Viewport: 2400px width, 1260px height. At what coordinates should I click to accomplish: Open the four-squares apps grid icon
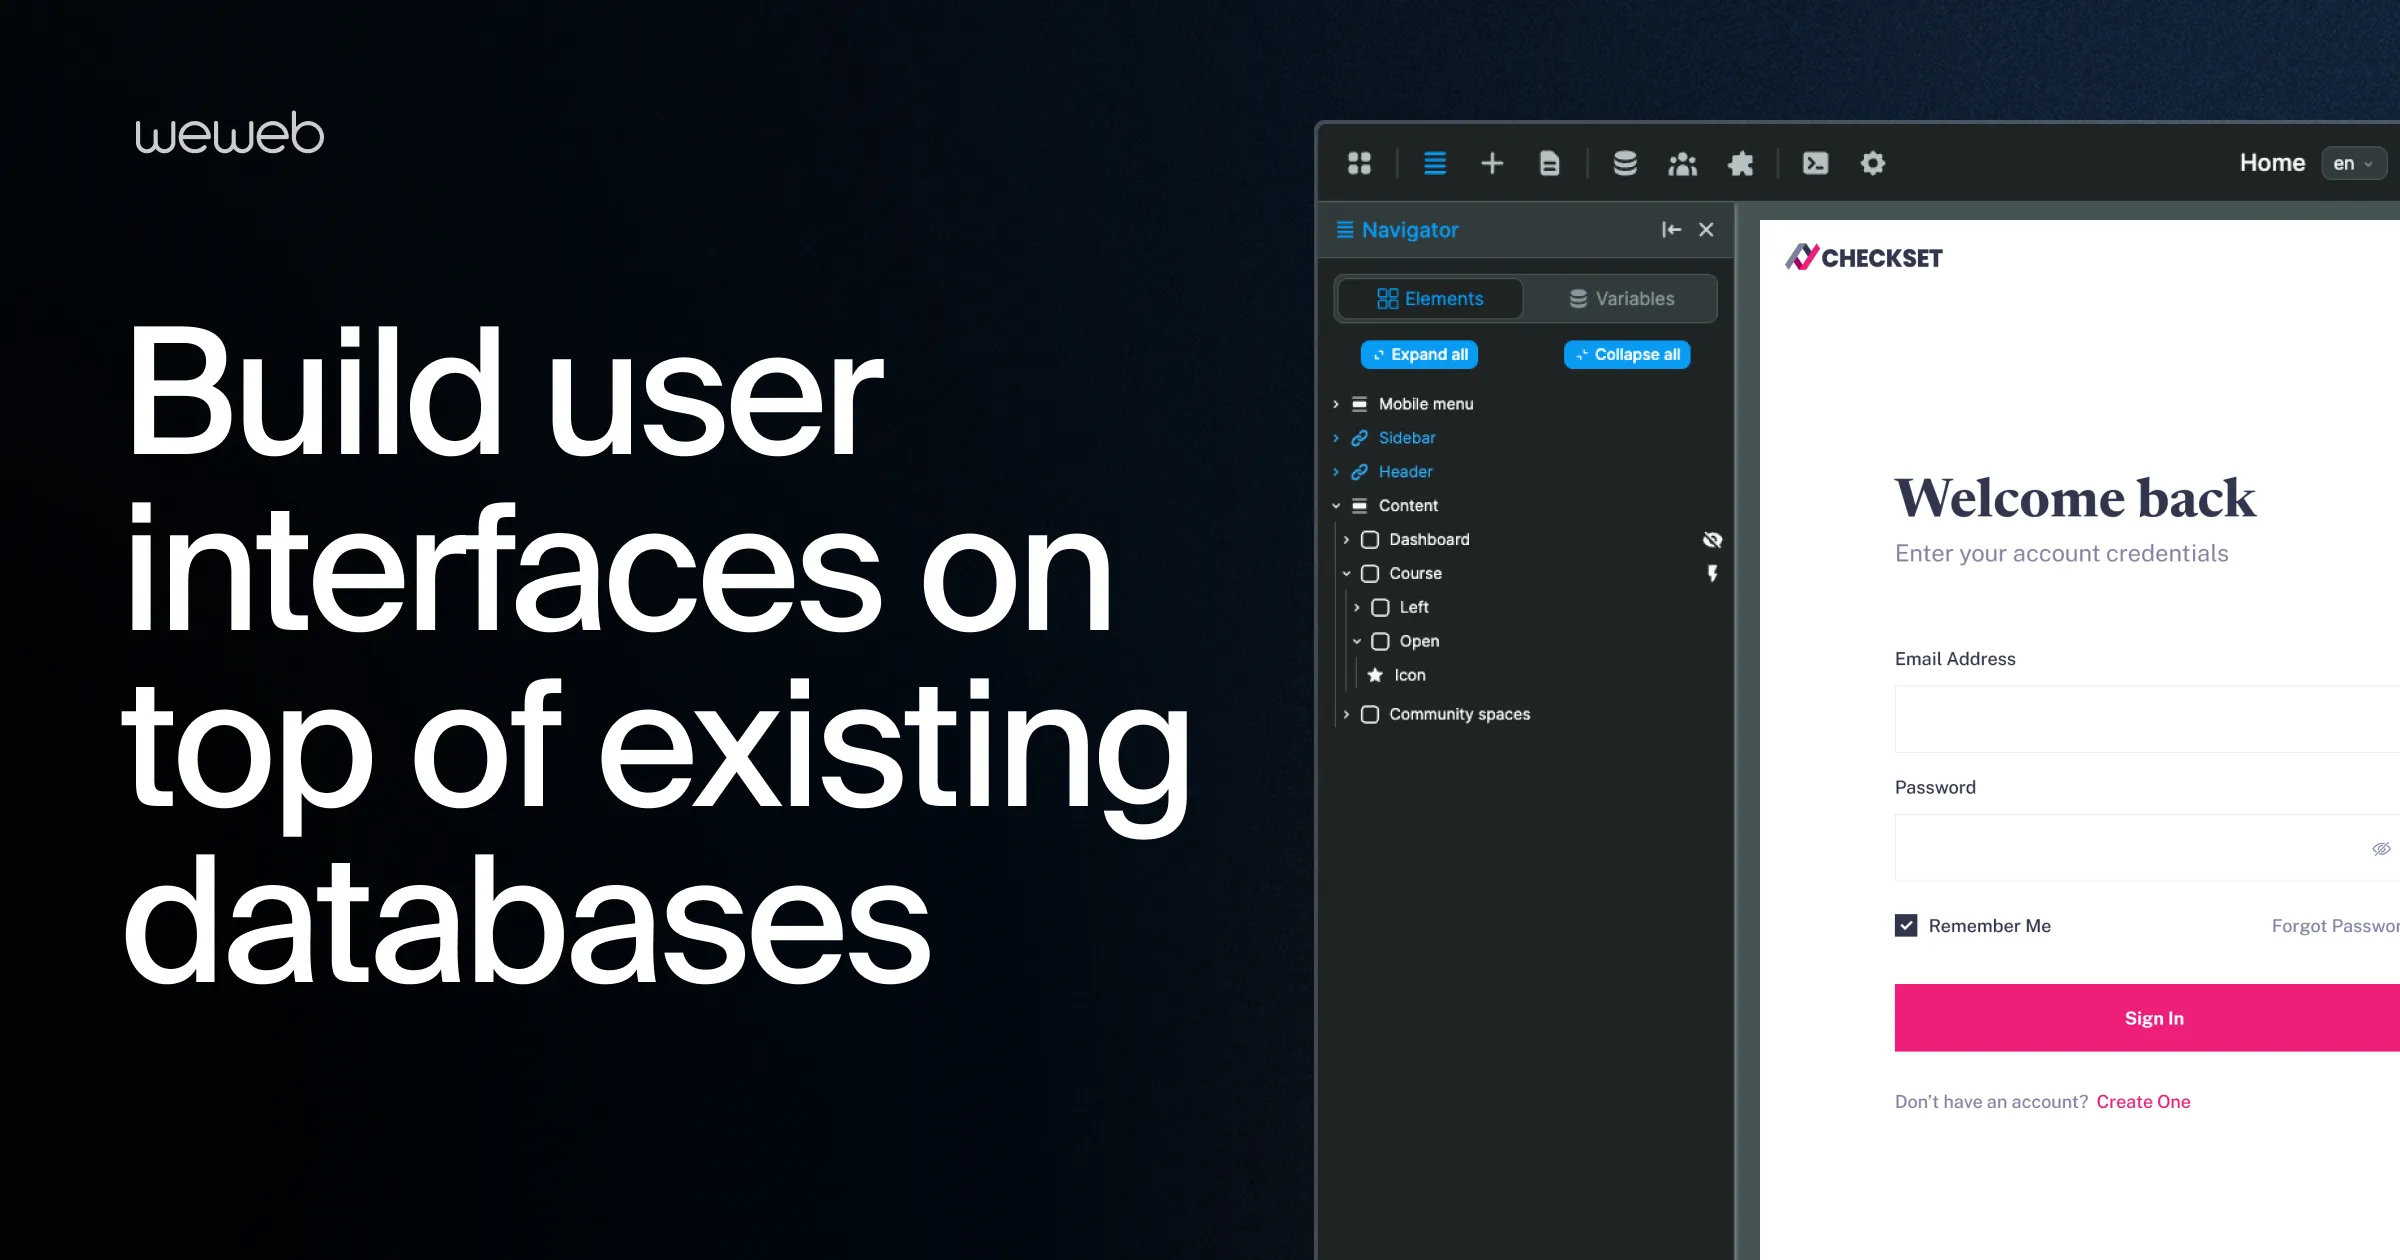click(1359, 163)
